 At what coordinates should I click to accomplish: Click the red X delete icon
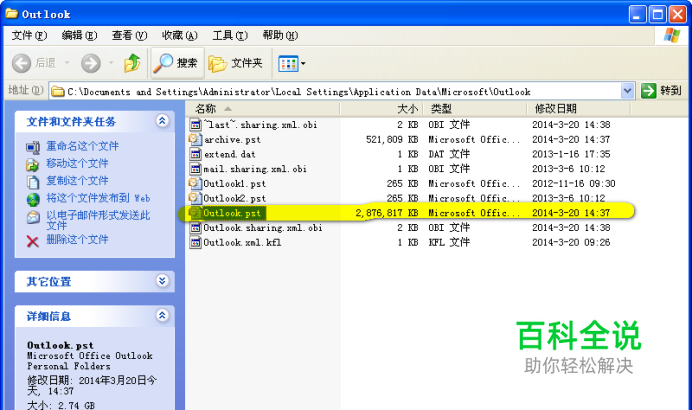33,241
